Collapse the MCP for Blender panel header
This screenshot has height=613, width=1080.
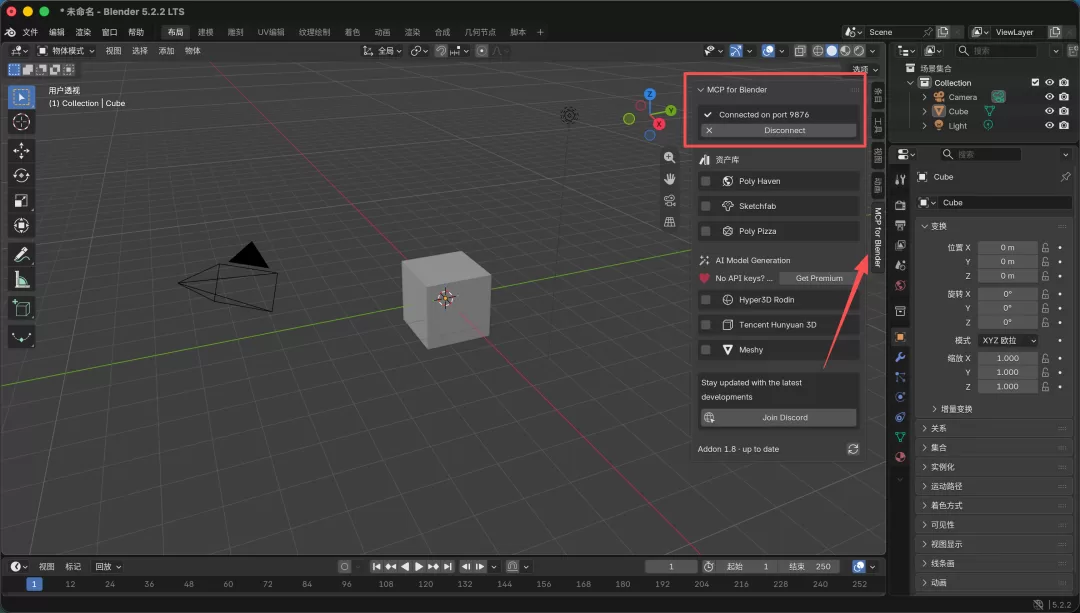coord(778,90)
